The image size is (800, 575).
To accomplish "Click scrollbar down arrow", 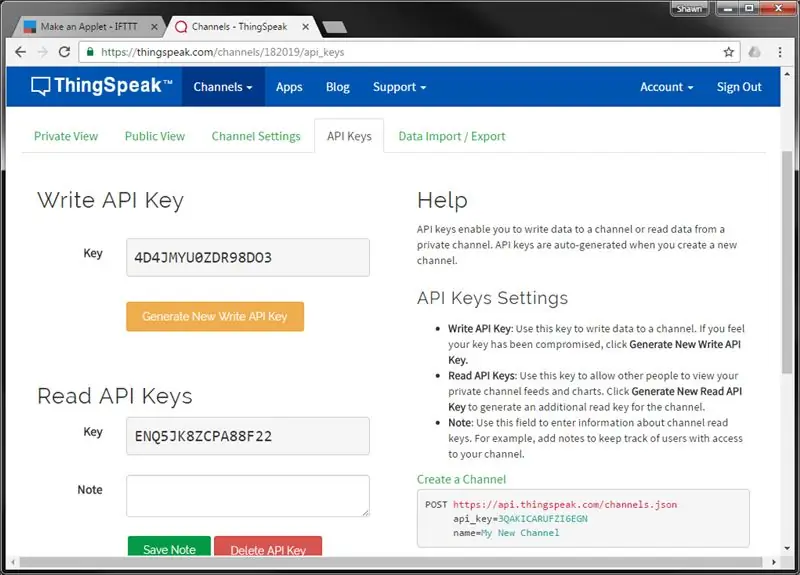I will [x=787, y=548].
